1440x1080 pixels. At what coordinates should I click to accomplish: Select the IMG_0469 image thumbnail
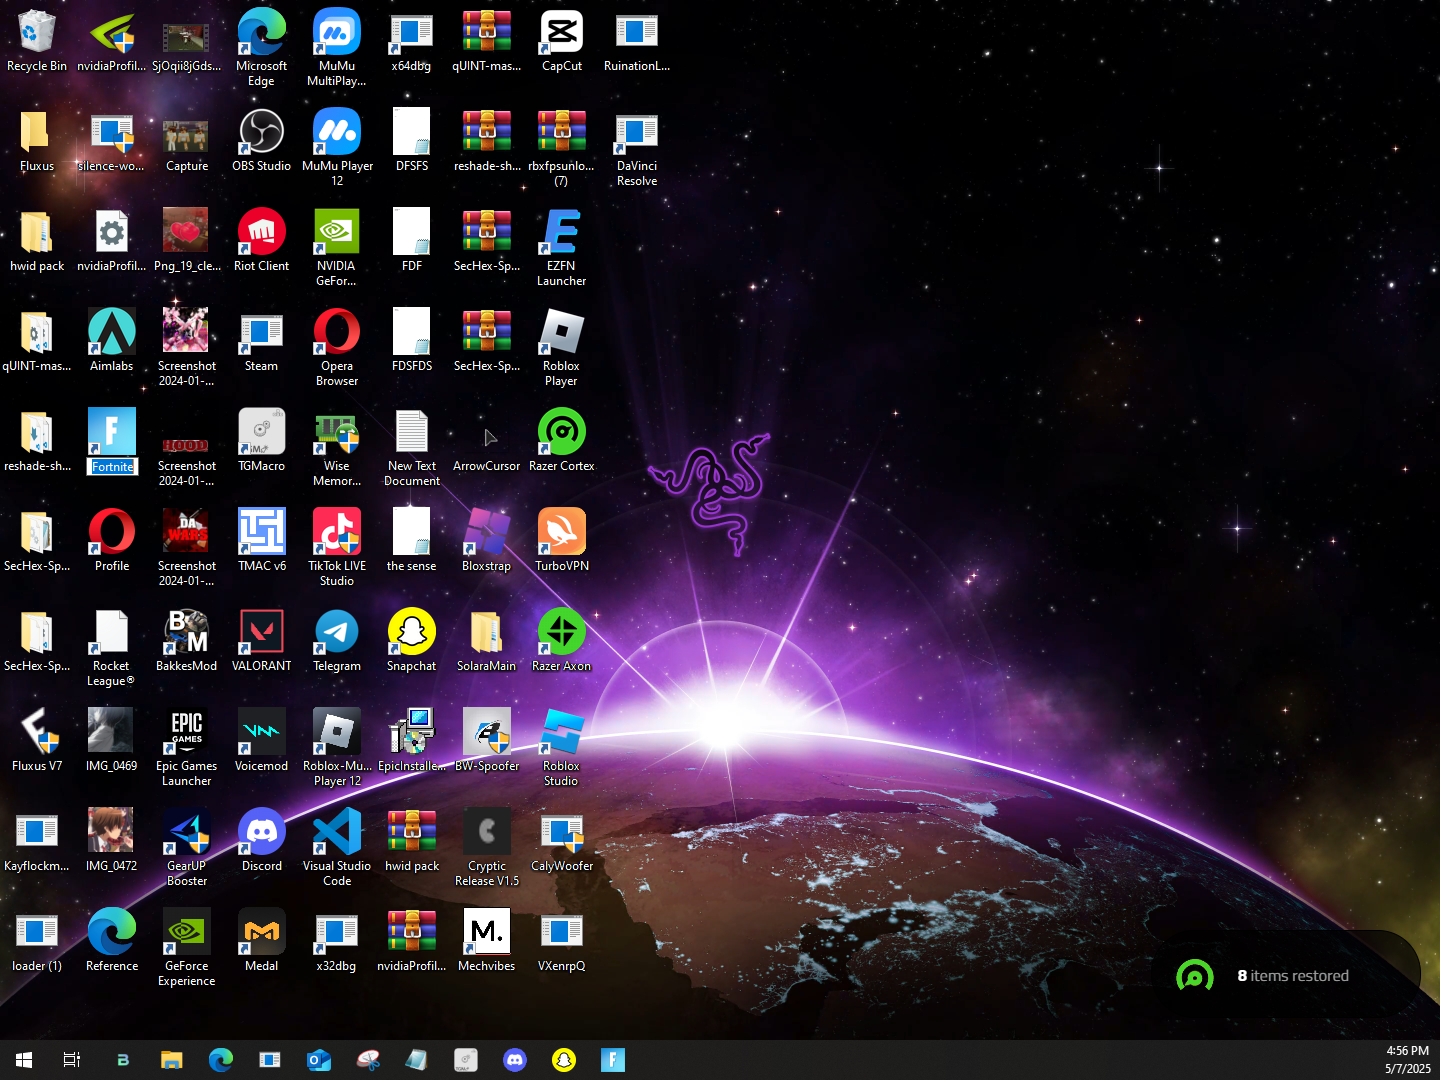click(x=112, y=742)
